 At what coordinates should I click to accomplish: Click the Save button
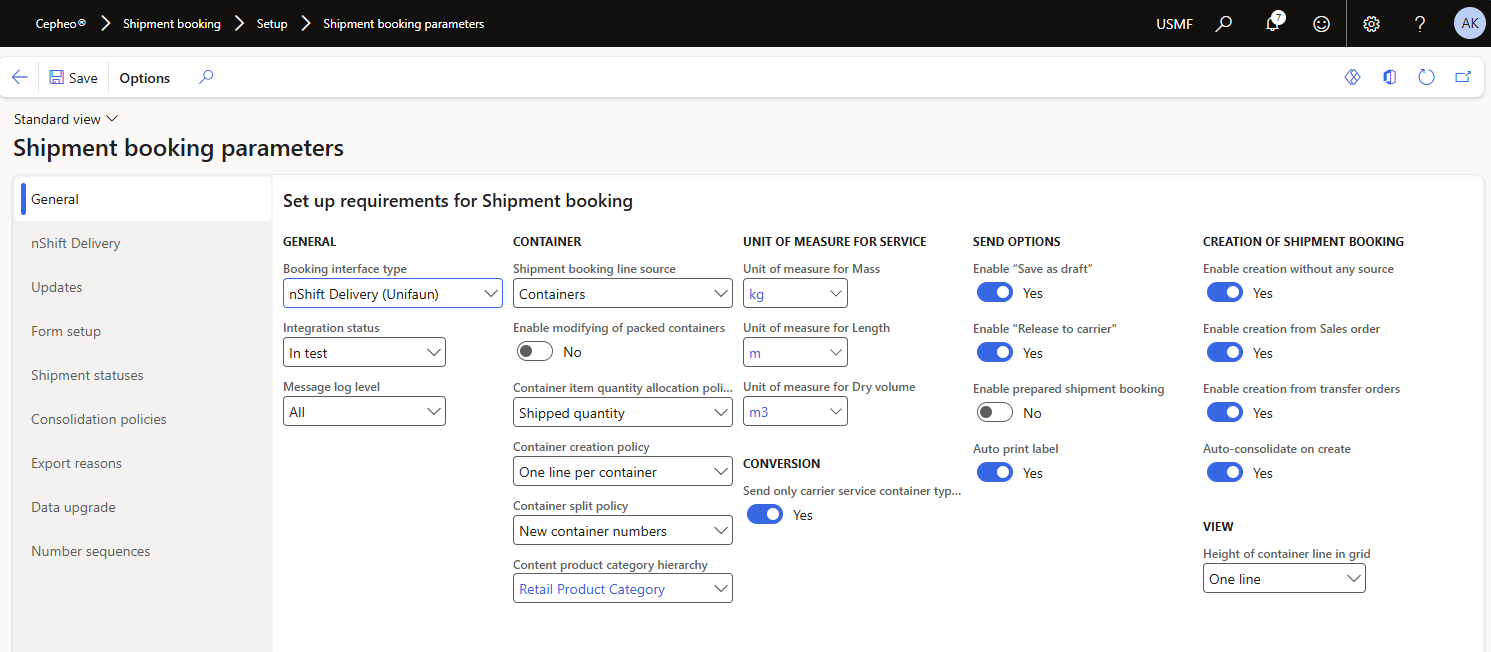click(73, 78)
